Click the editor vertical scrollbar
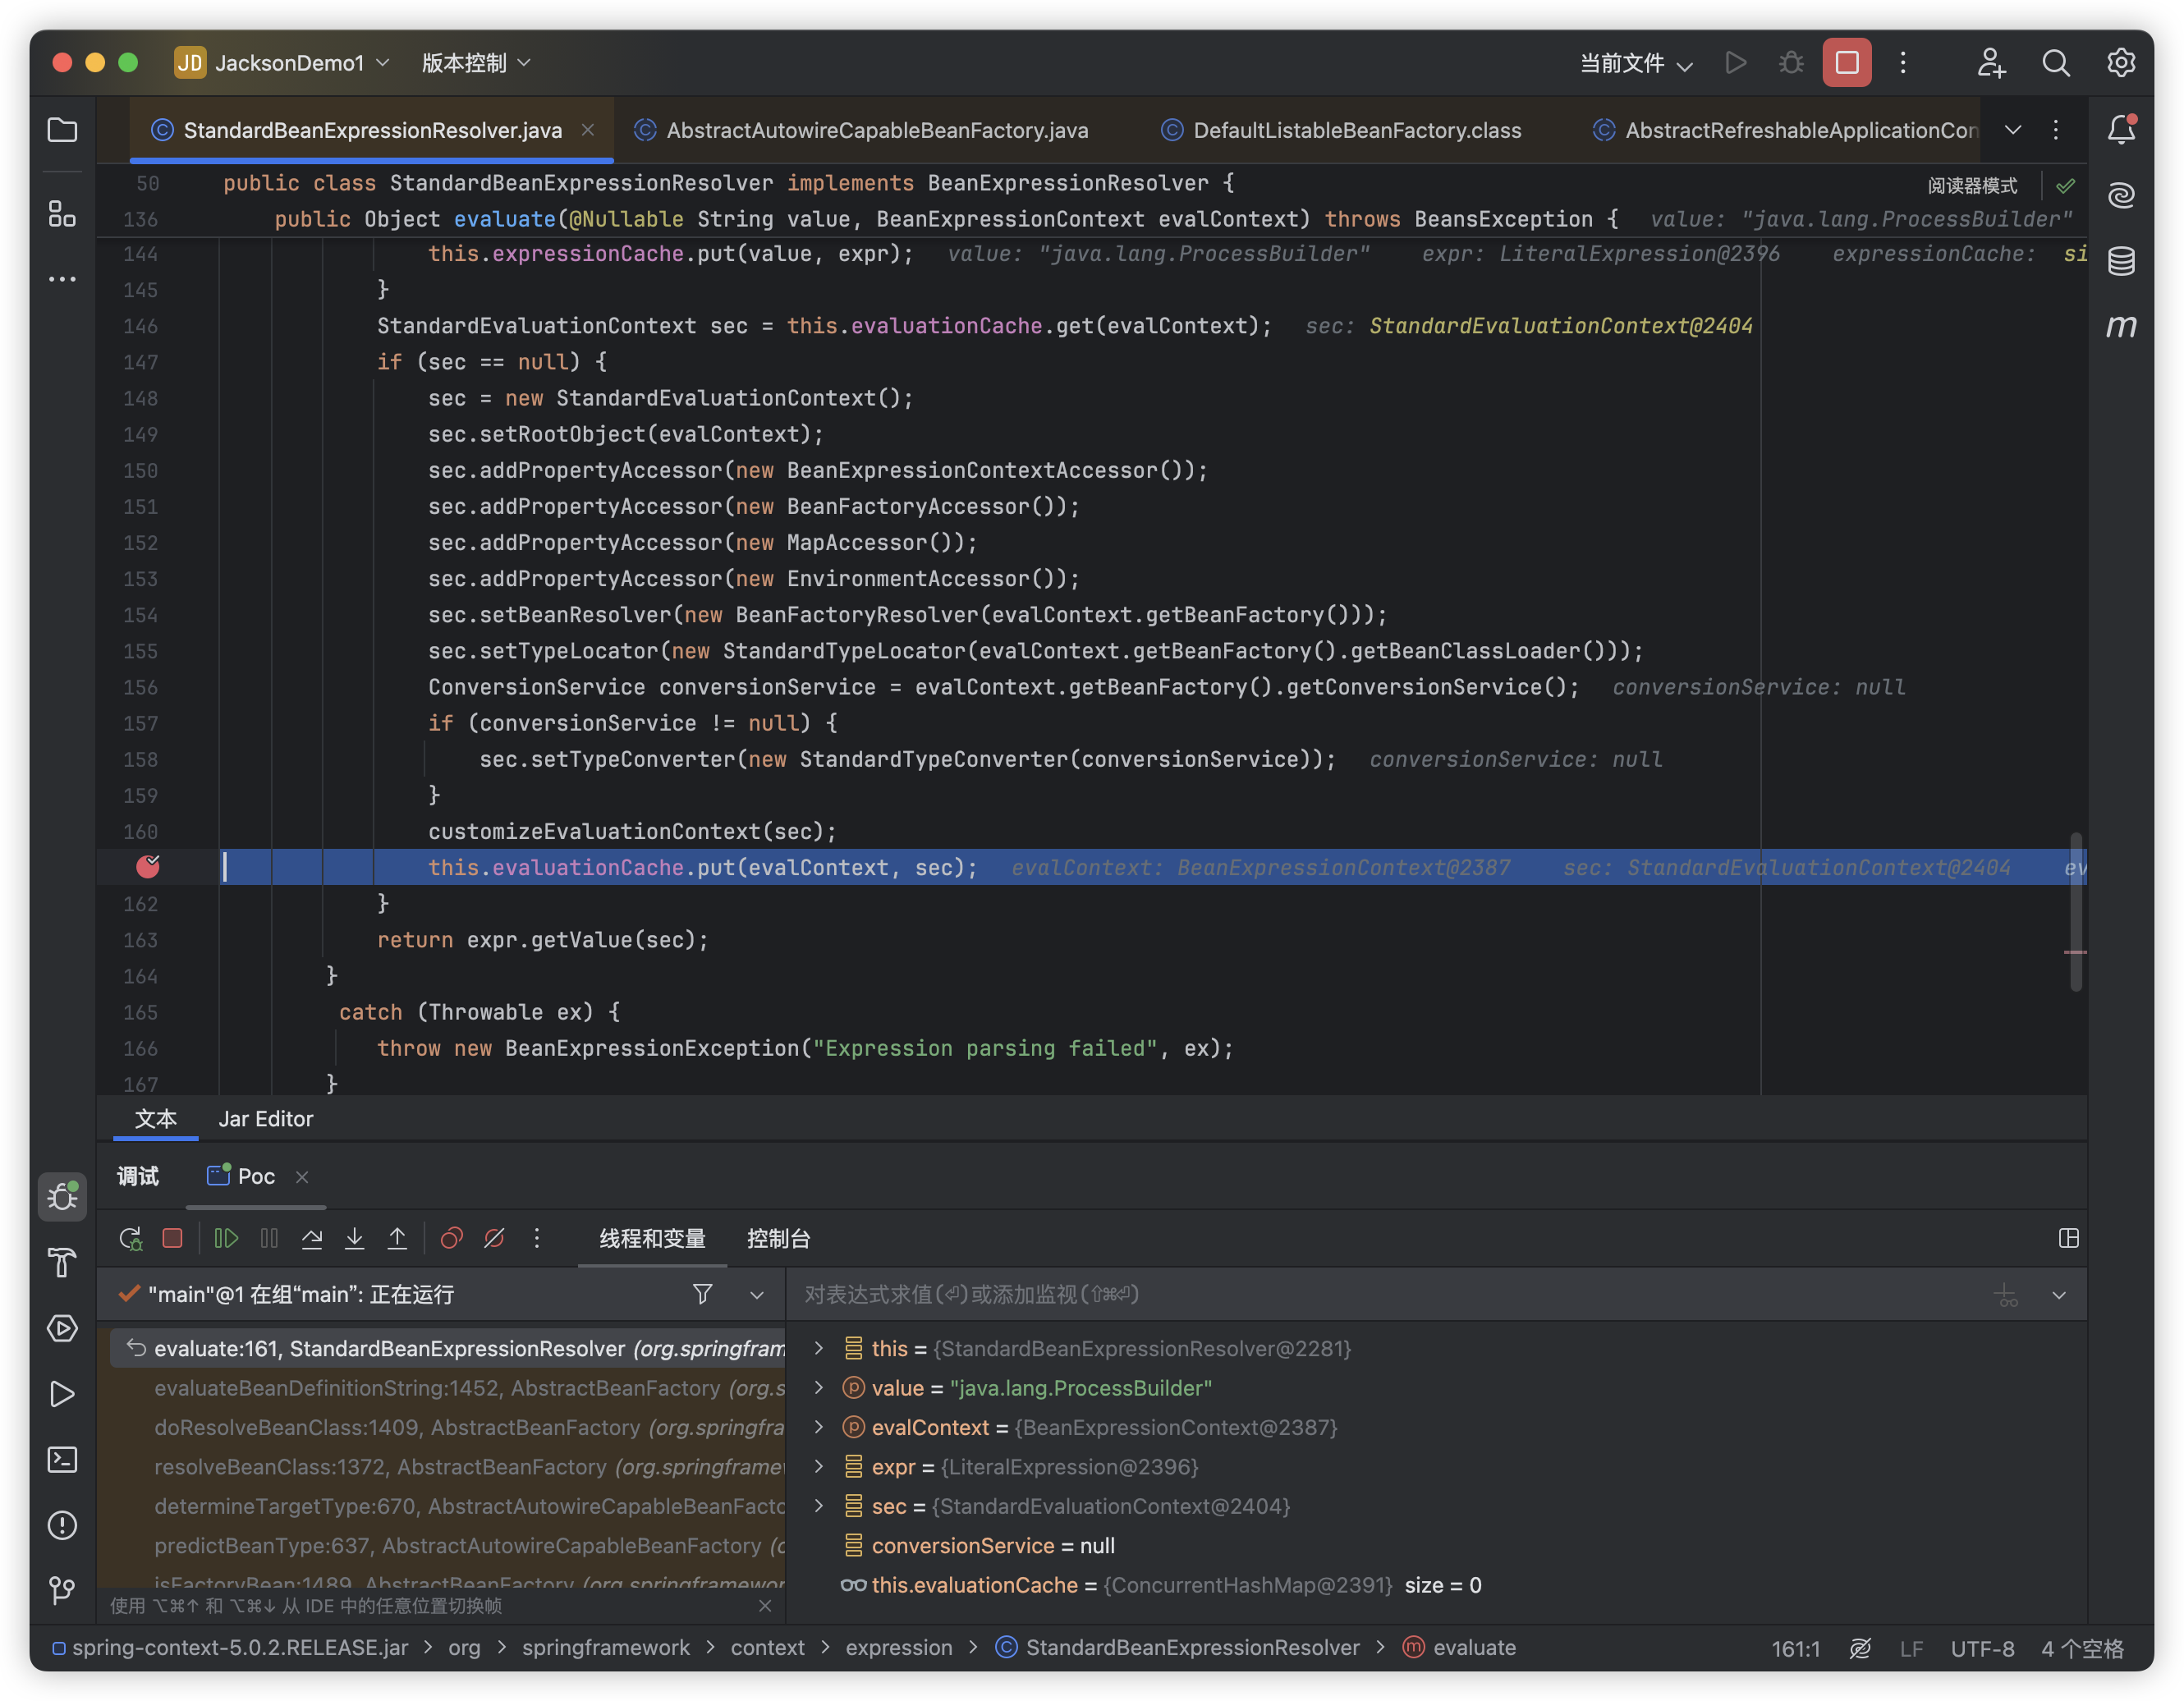The width and height of the screenshot is (2184, 1701). [2076, 911]
